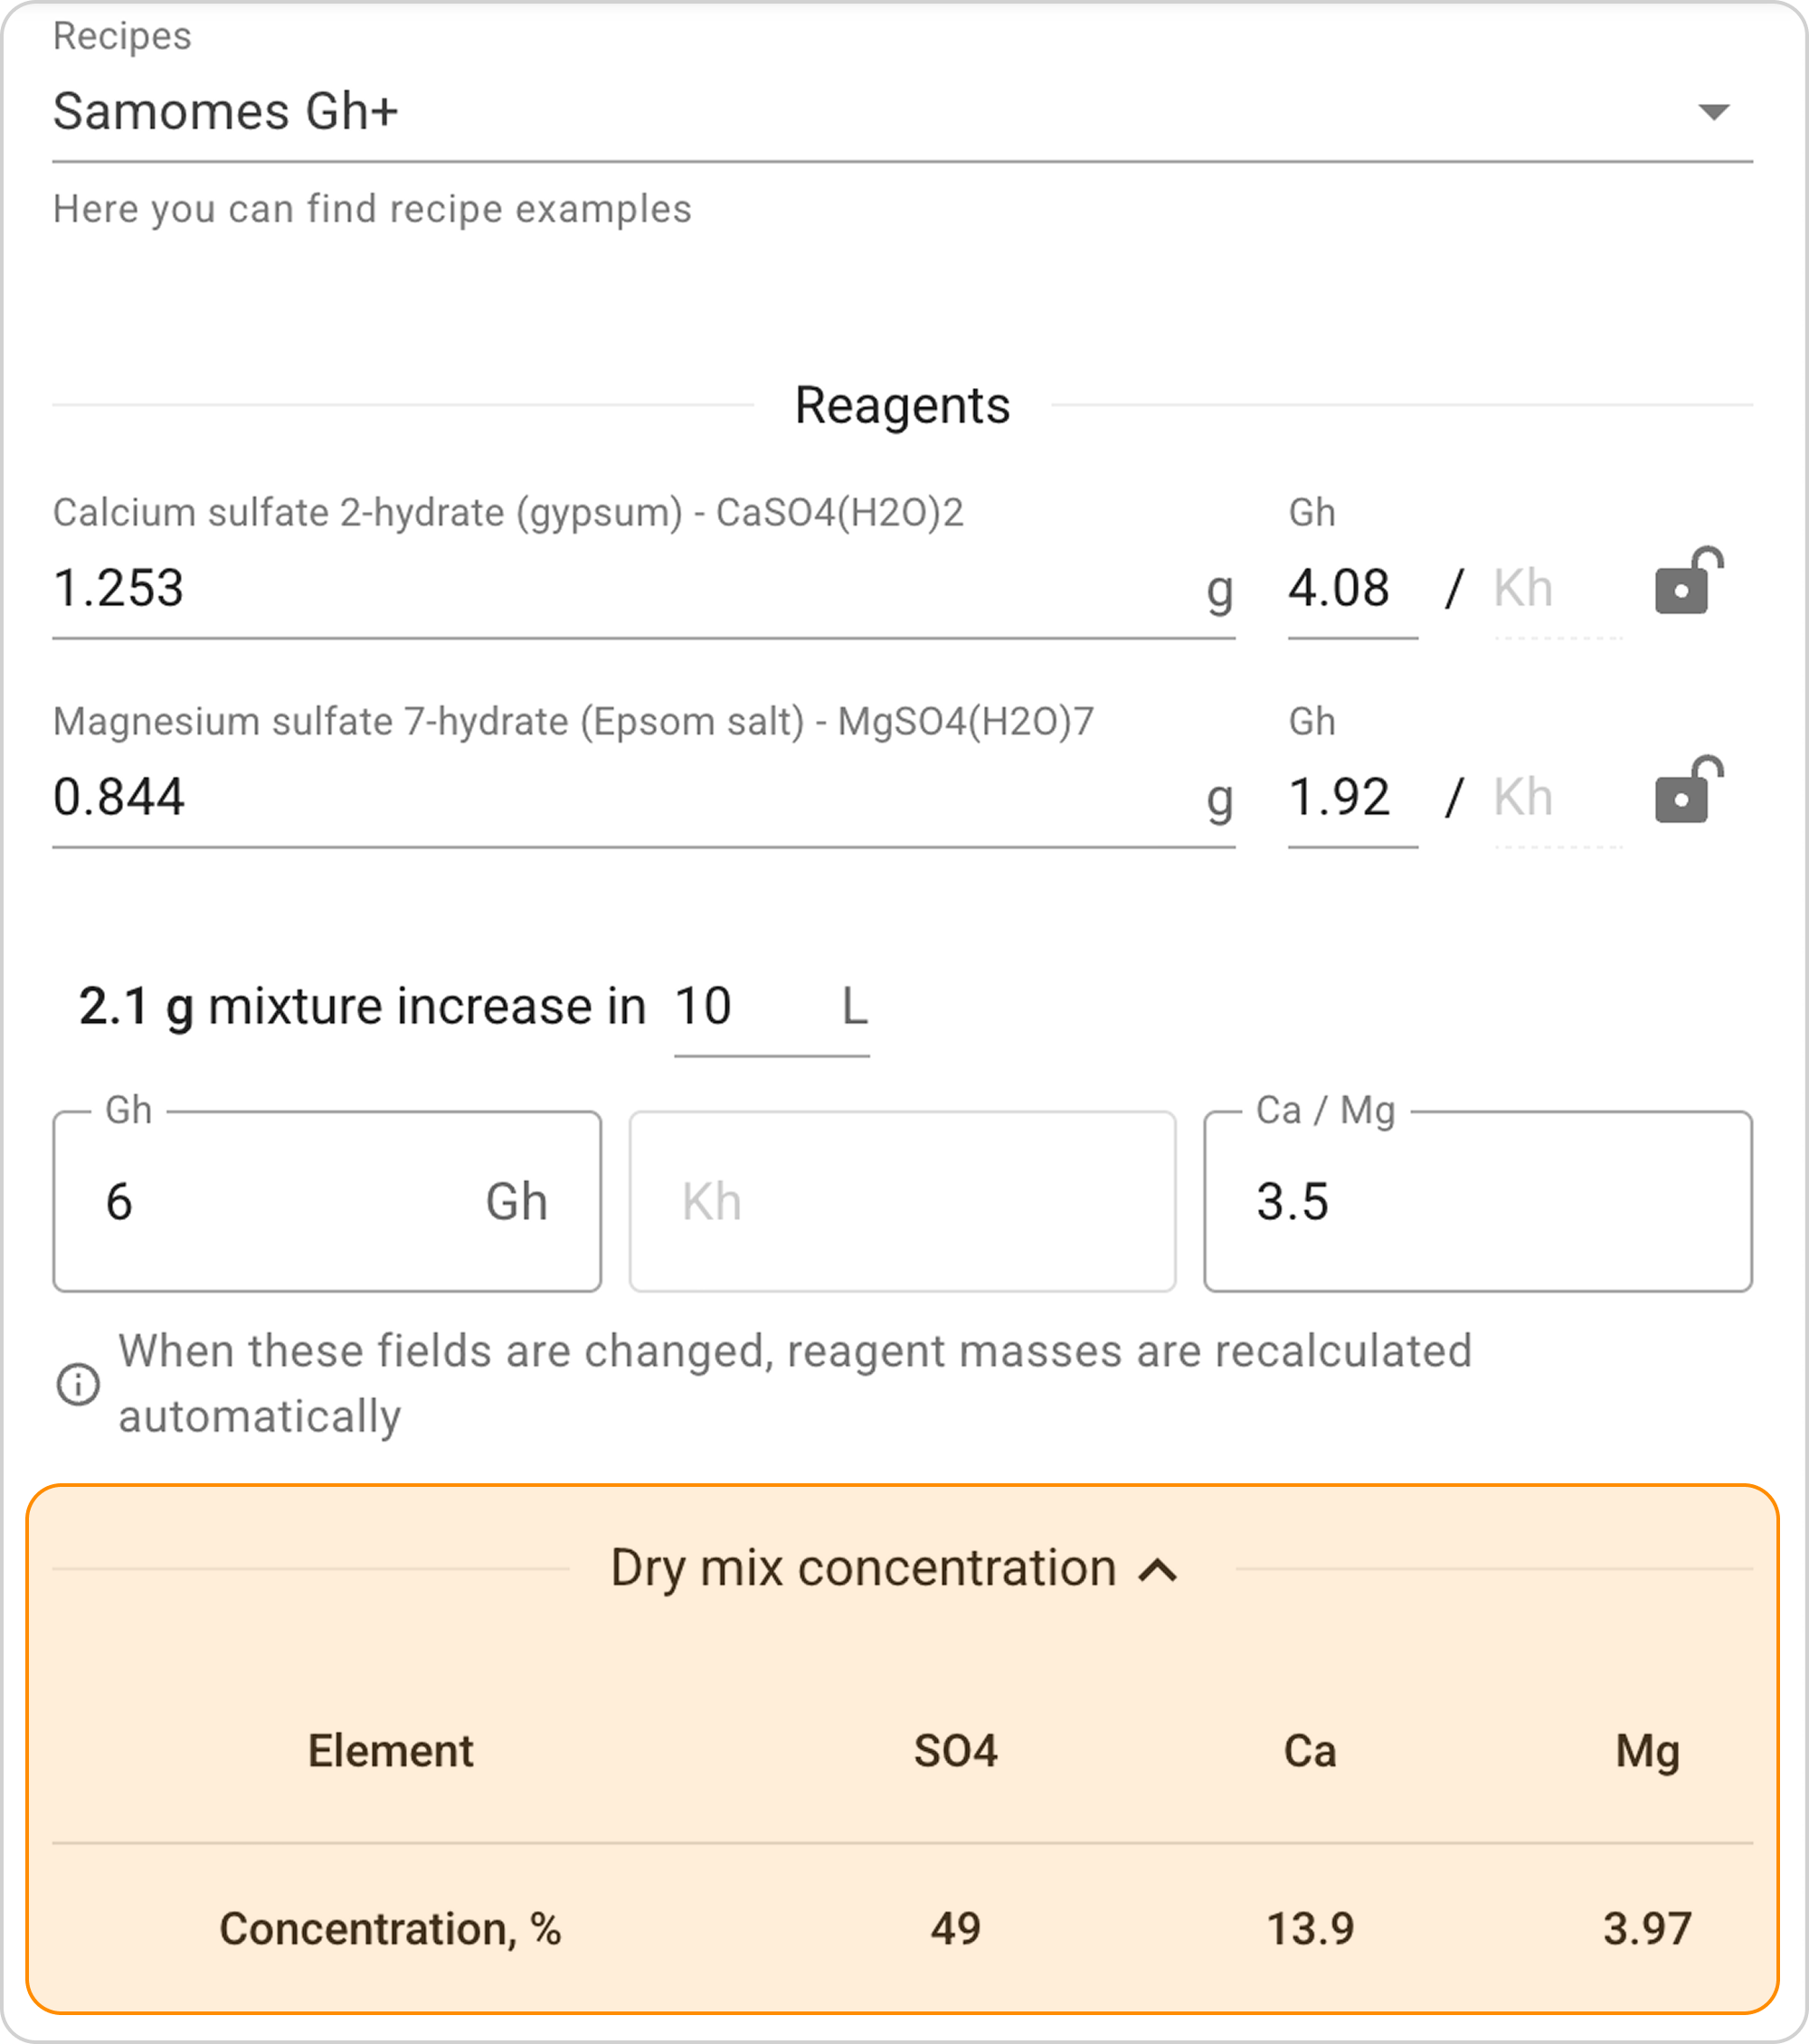Click the Kh field for gypsum
The image size is (1809, 2044).
pos(1555,588)
